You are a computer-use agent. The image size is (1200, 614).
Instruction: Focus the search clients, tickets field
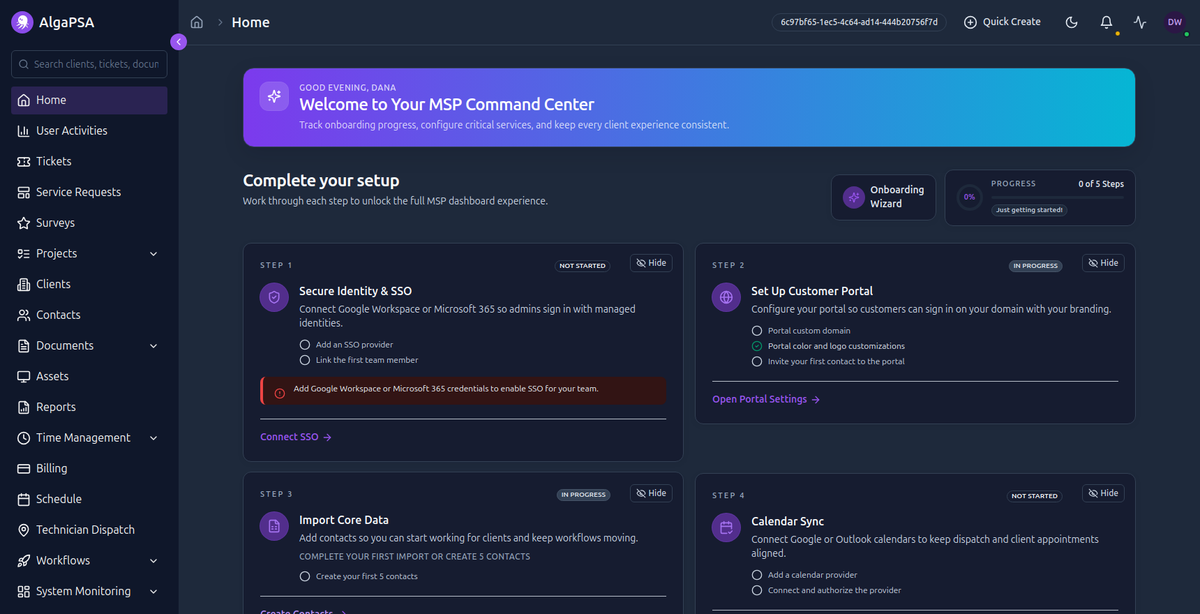pos(89,64)
